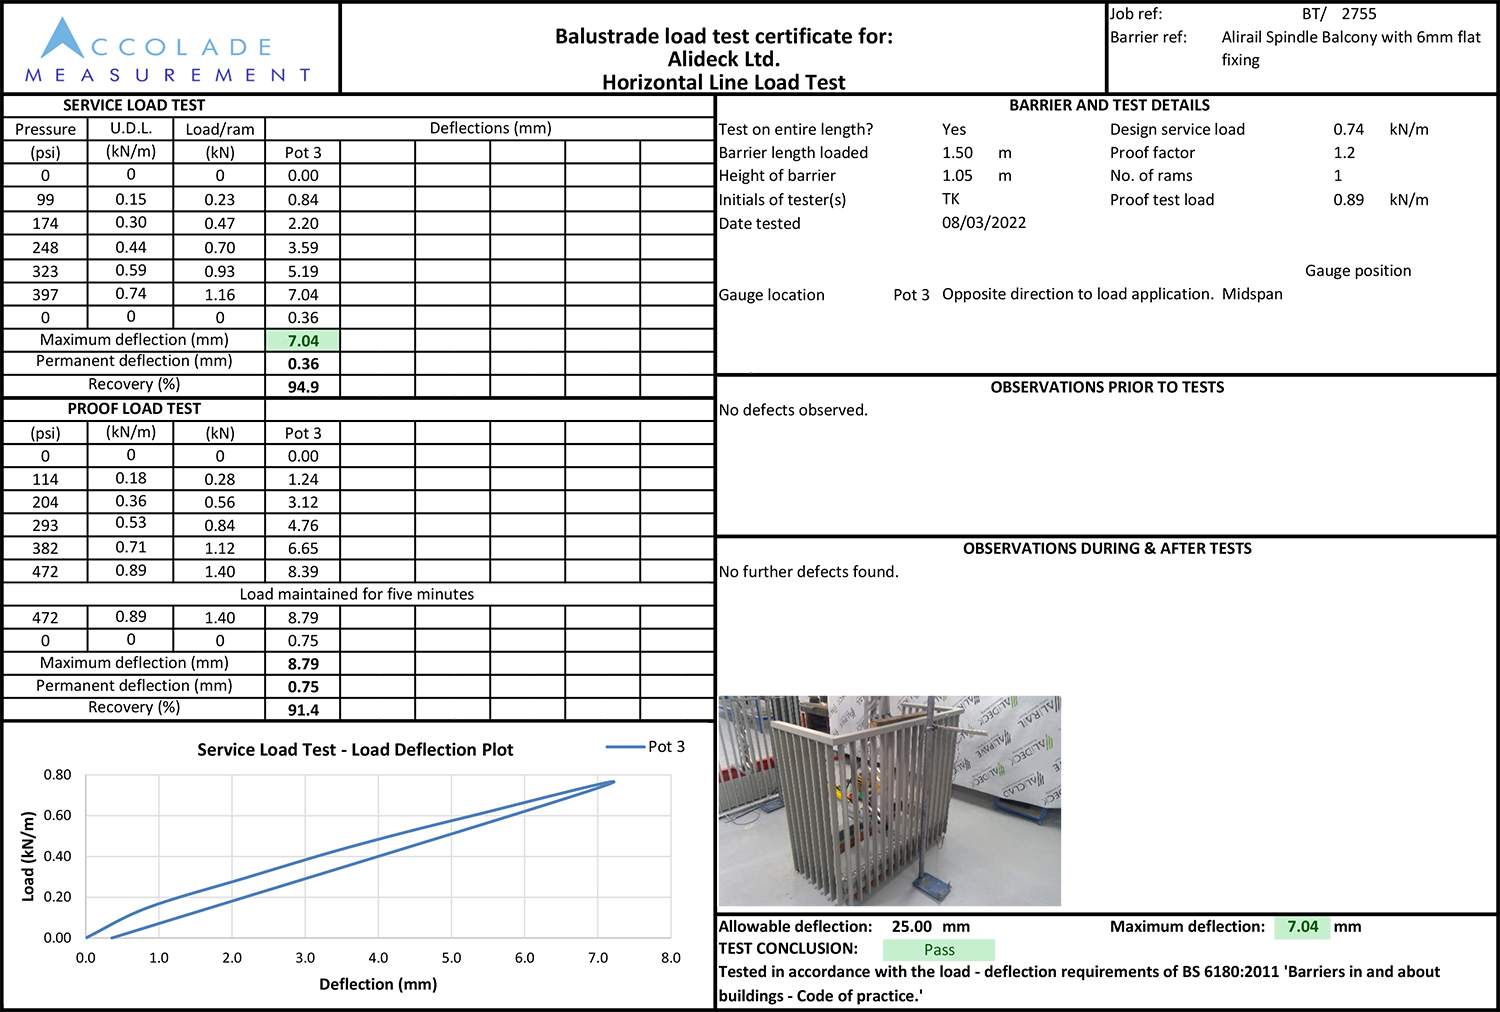
Task: Click service deflection value 5.19
Action: pyautogui.click(x=303, y=271)
